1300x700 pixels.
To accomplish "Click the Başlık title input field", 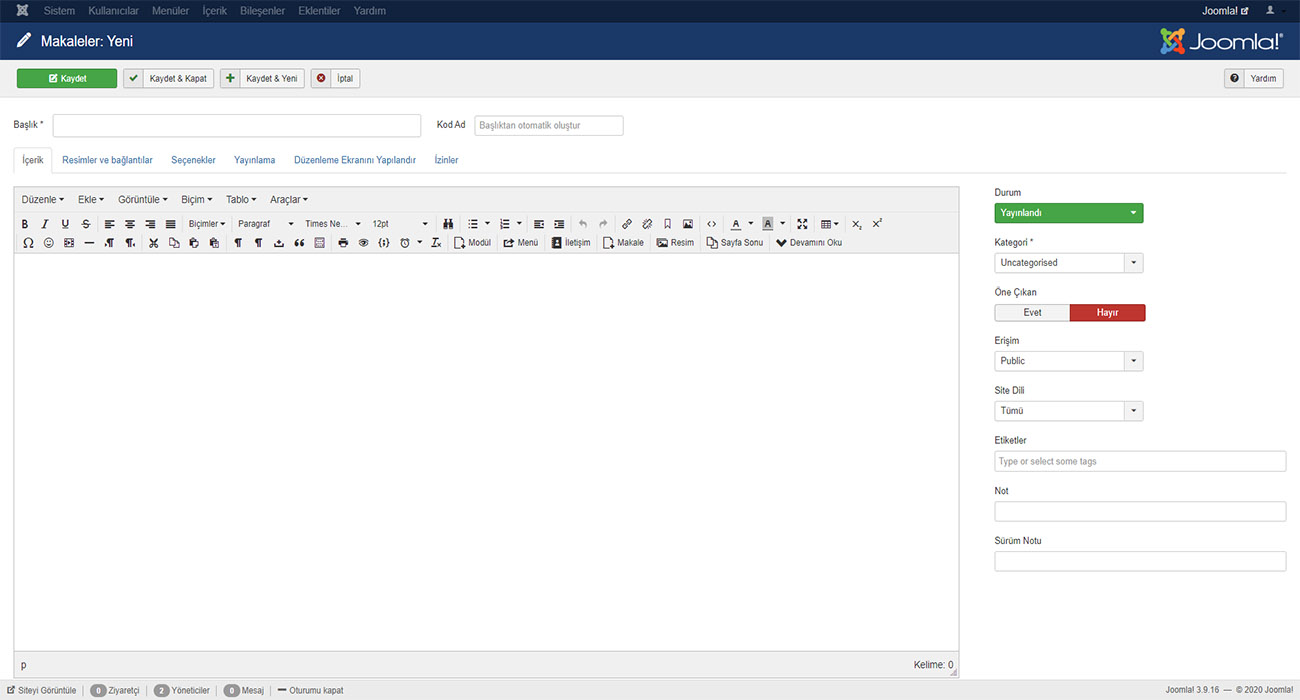I will 237,126.
